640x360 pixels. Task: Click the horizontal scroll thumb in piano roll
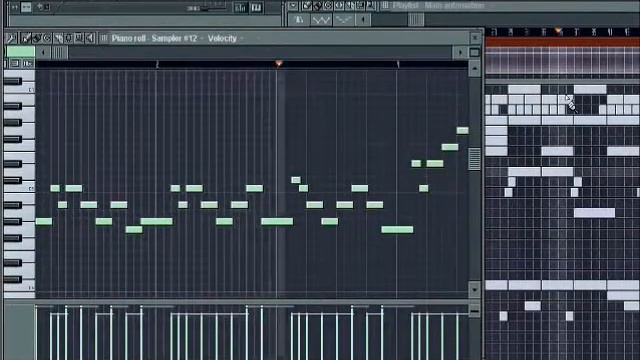point(60,52)
